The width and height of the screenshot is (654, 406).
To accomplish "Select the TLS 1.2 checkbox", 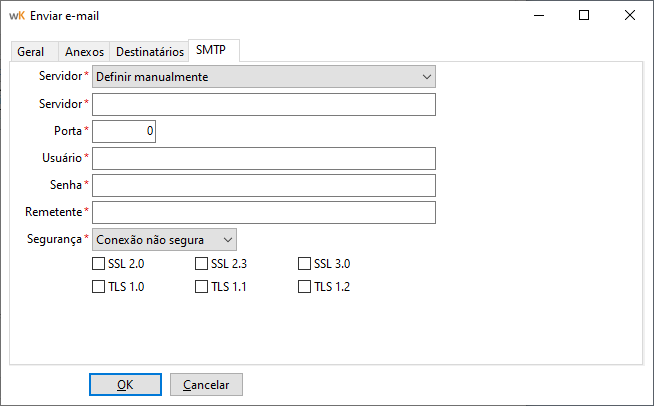I will coord(305,287).
